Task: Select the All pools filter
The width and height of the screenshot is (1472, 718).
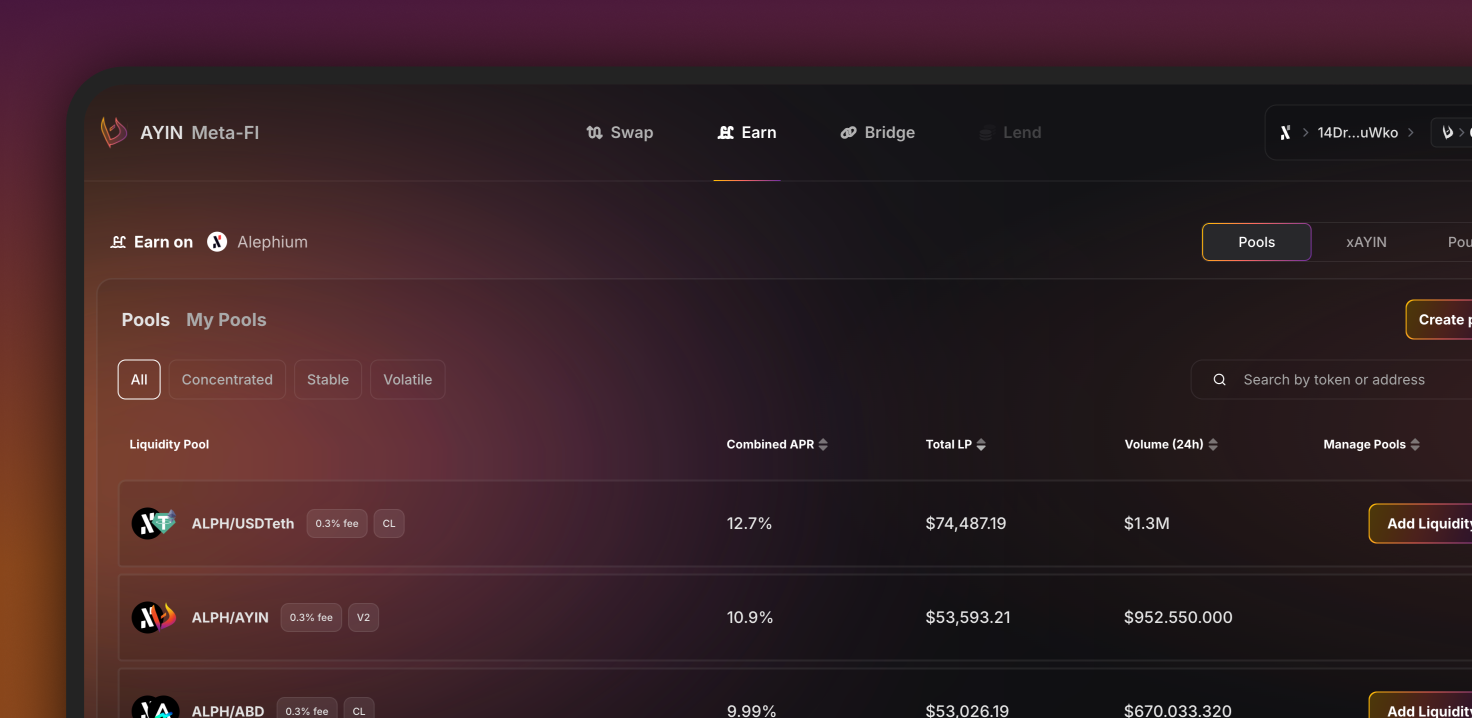Action: (x=139, y=380)
